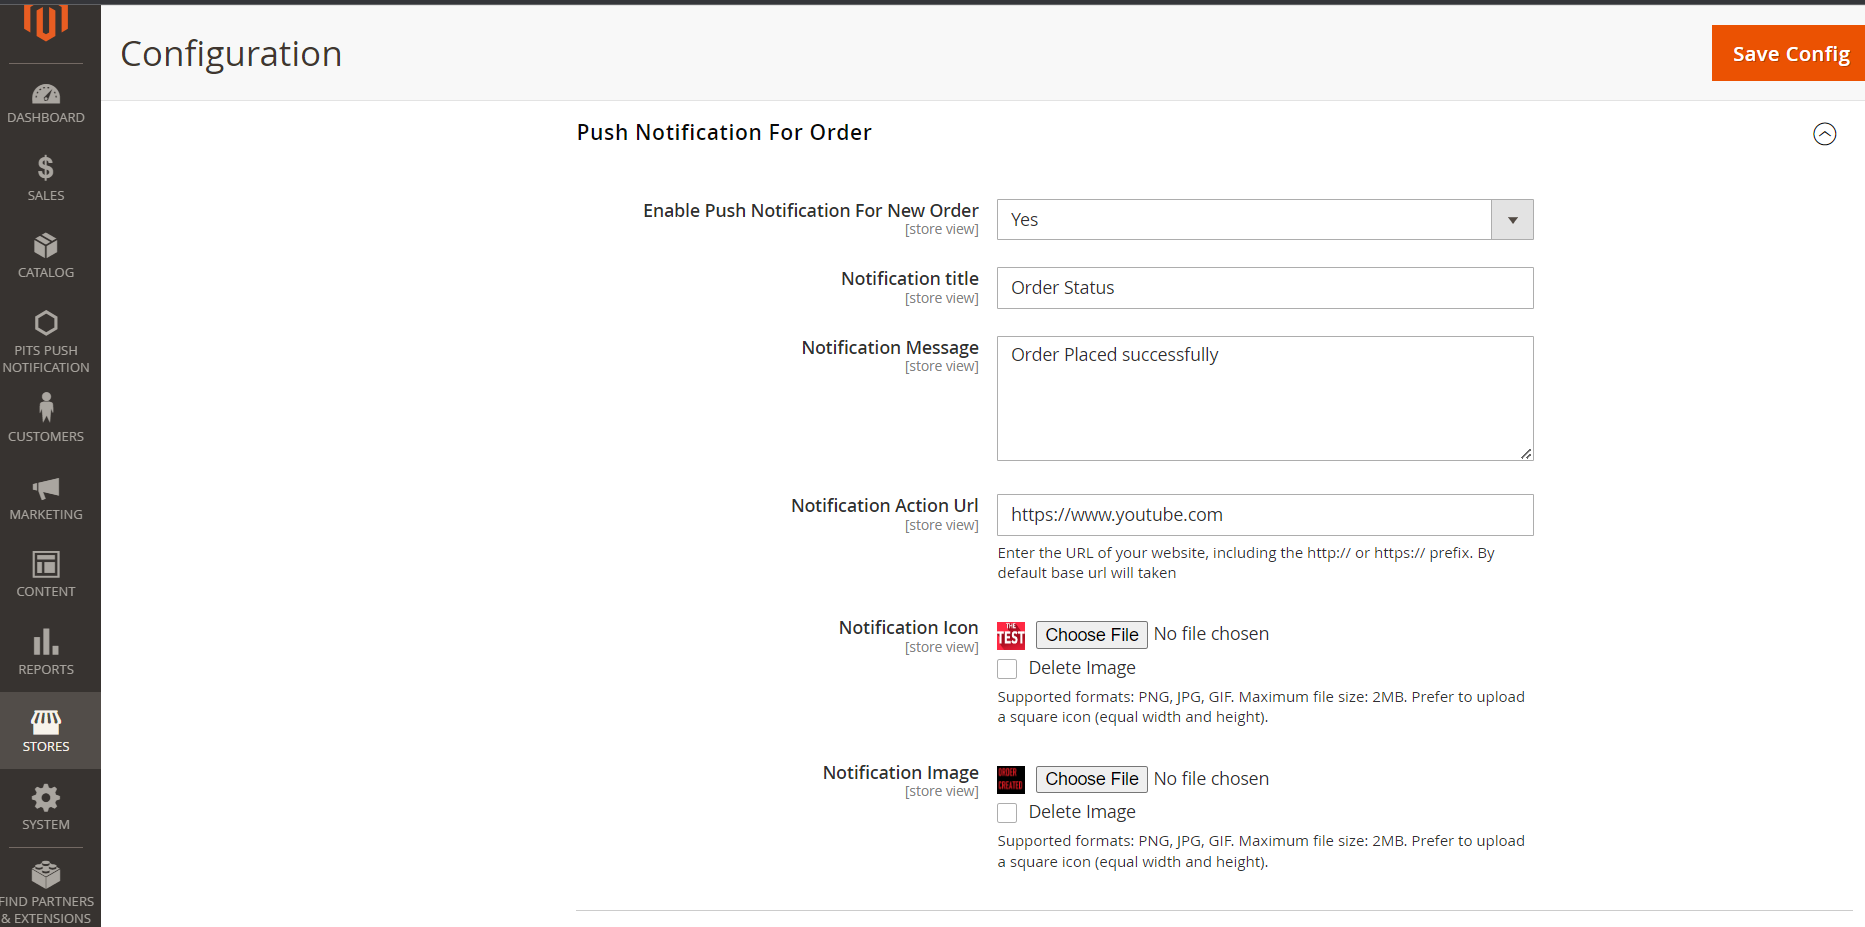The image size is (1865, 927).
Task: Open the Customers person icon
Action: click(x=46, y=407)
